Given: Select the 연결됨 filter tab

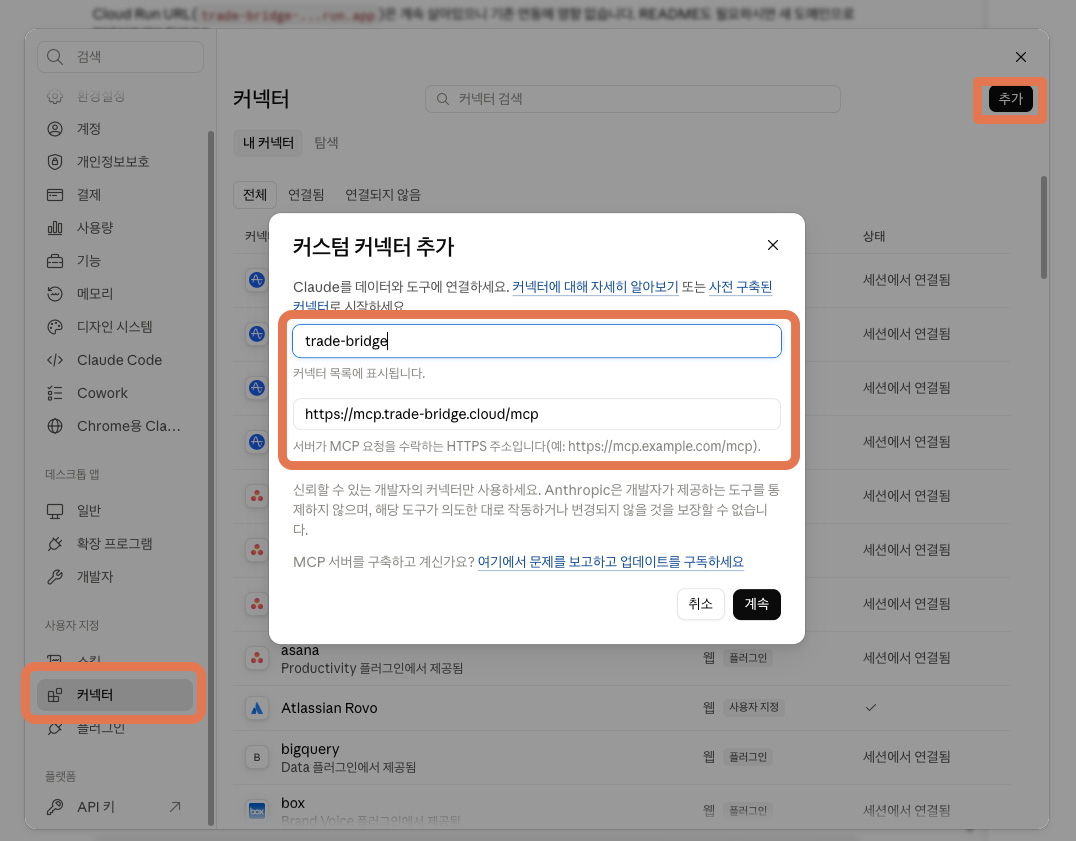Looking at the screenshot, I should (x=306, y=195).
